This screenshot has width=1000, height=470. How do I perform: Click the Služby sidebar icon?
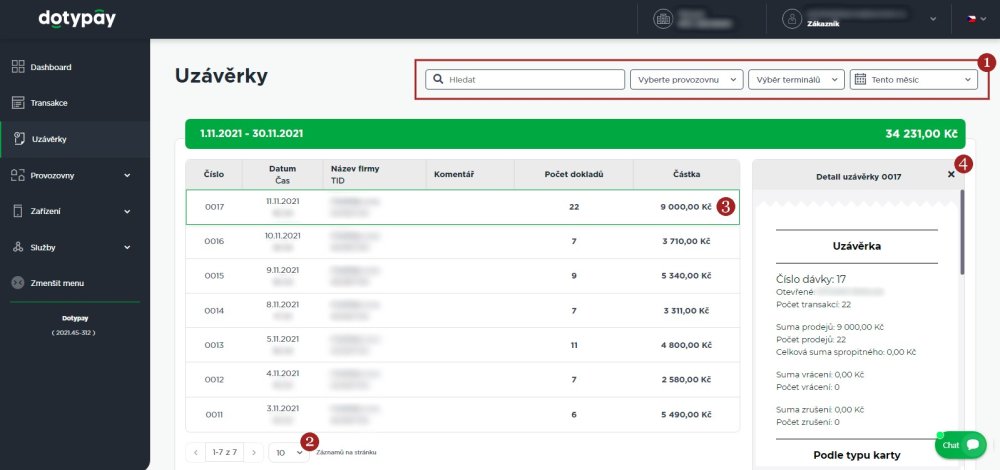18,247
